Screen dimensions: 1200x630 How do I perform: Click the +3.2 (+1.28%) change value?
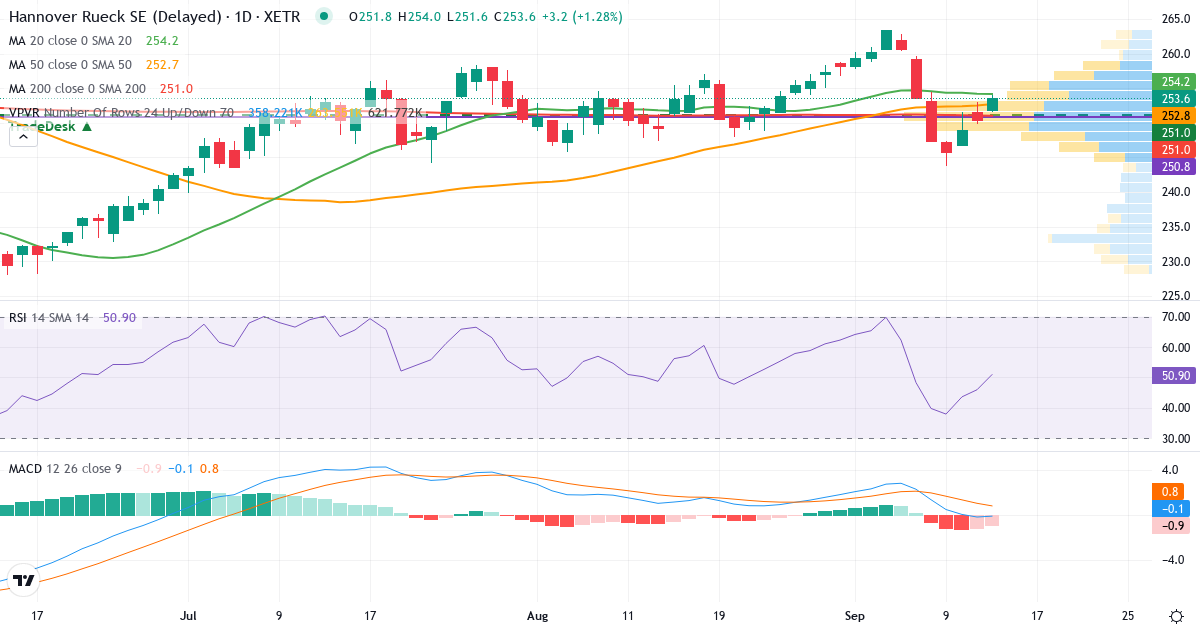(580, 17)
